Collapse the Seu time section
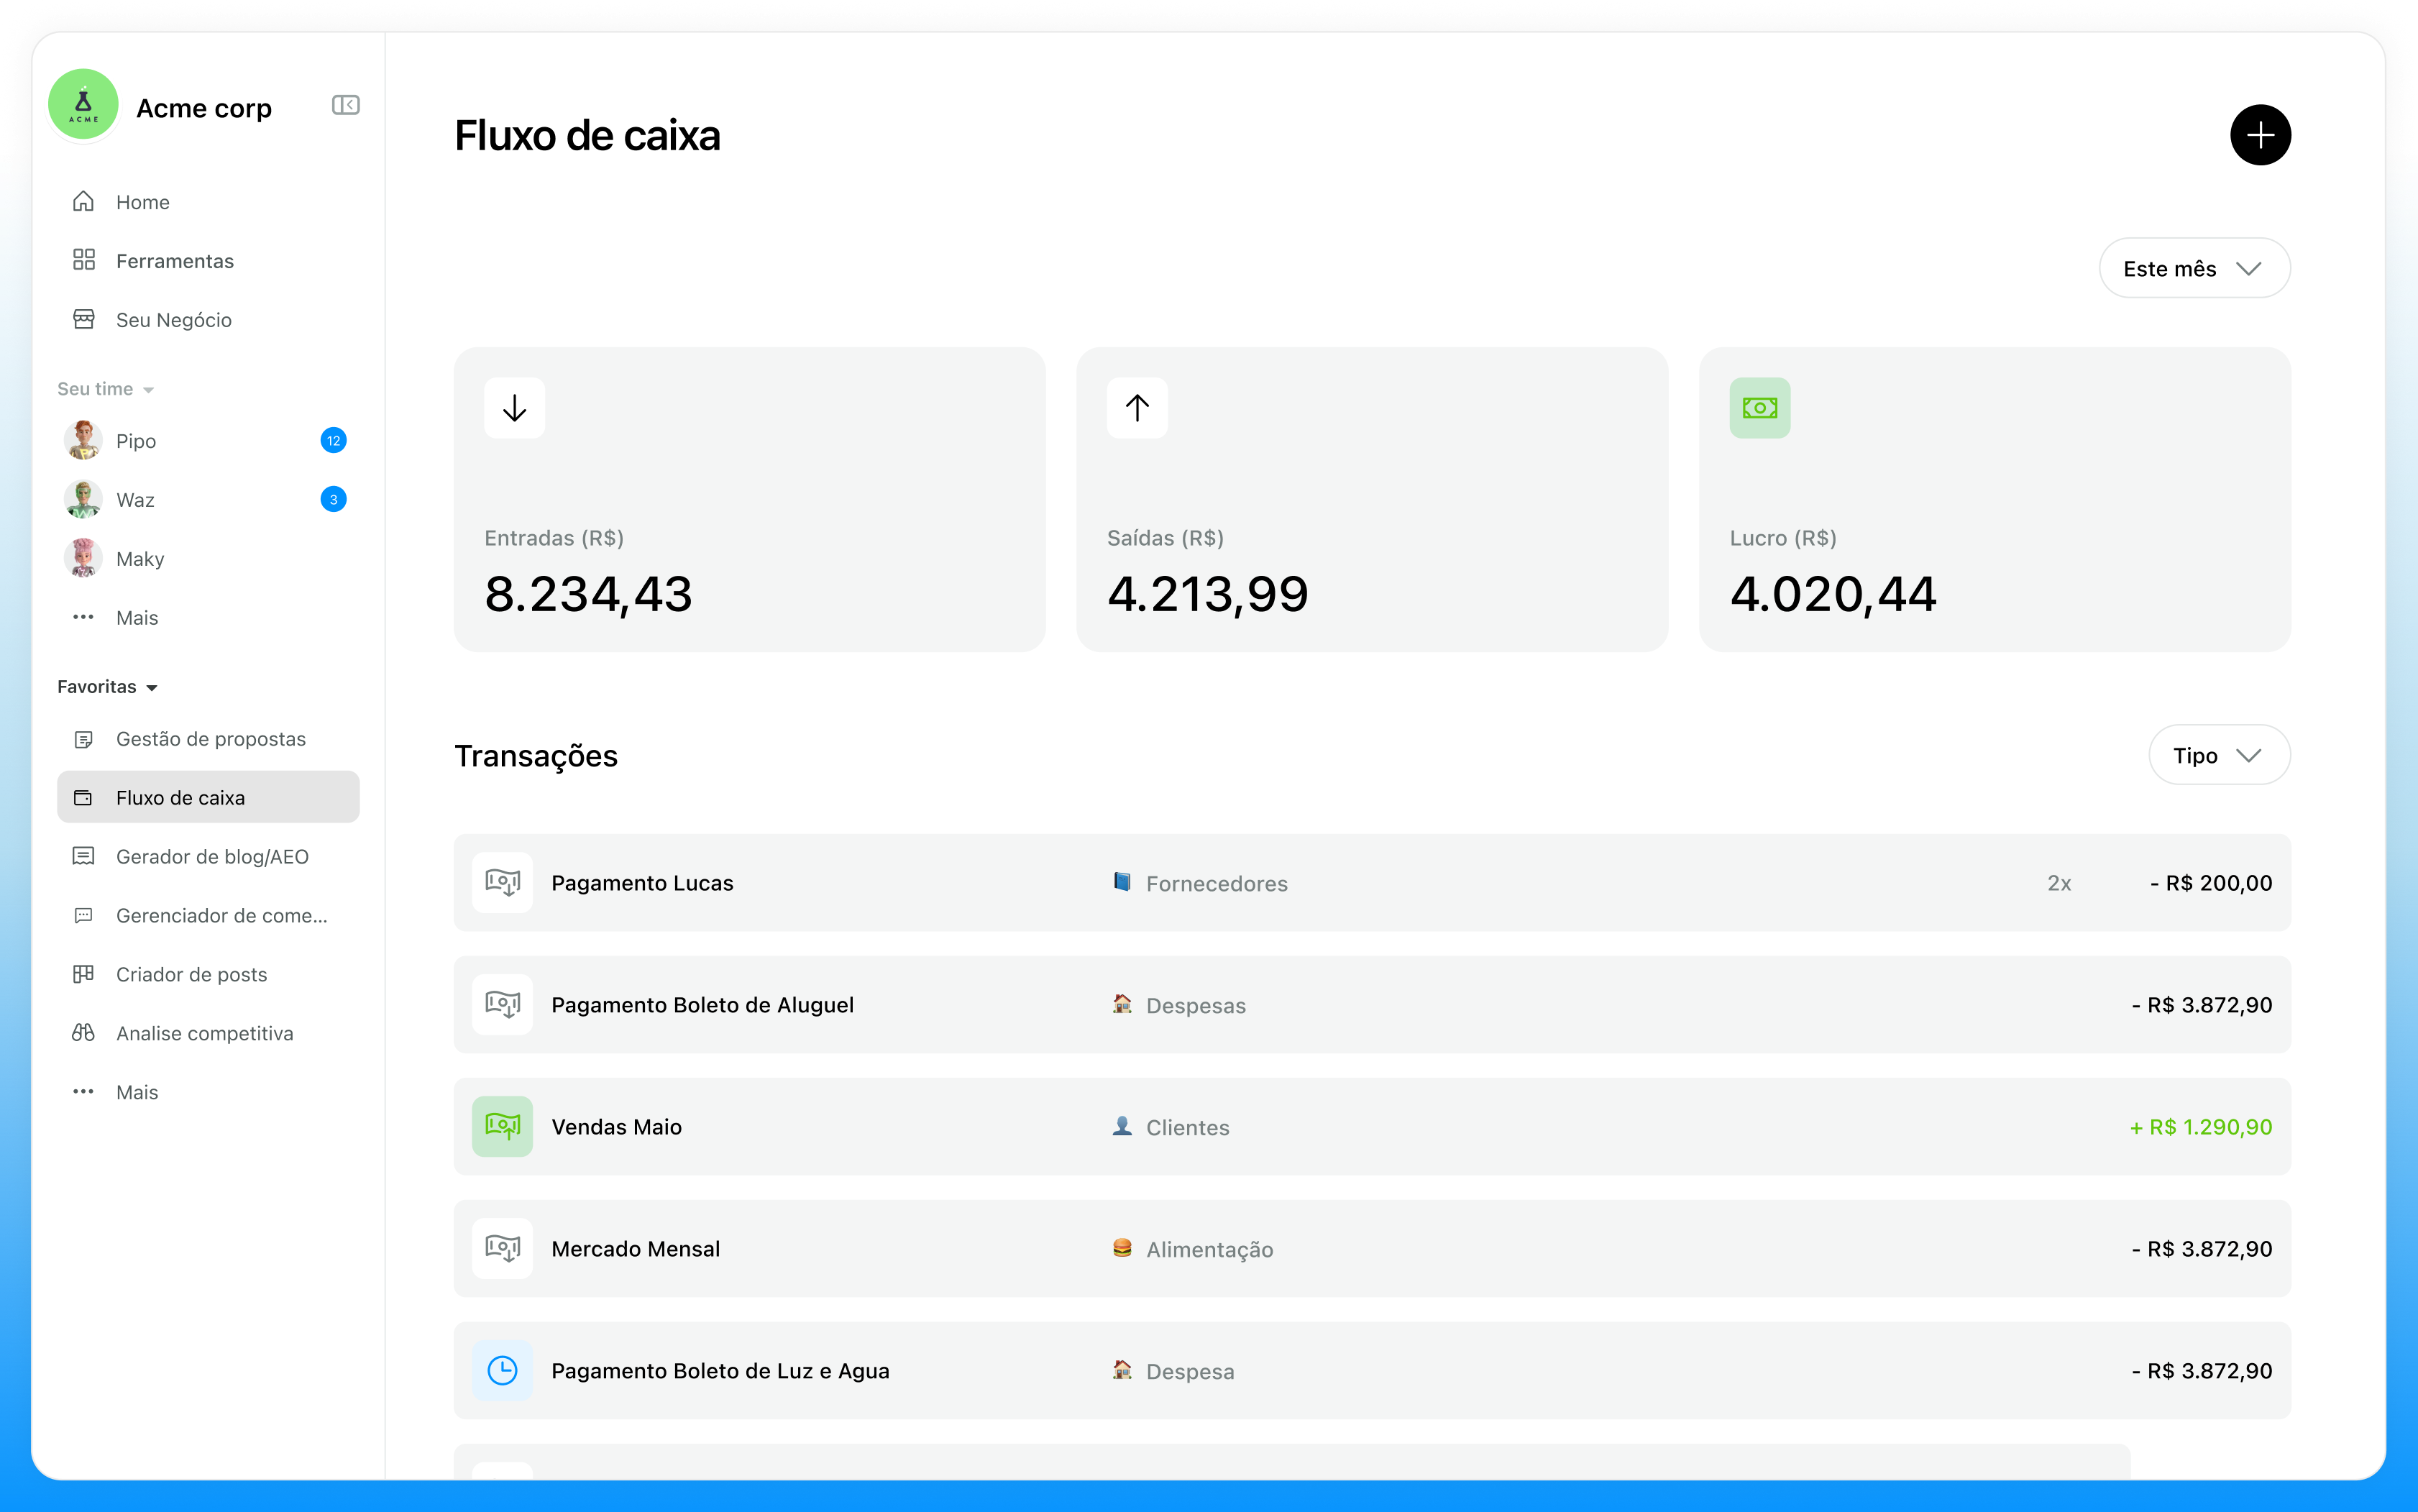The image size is (2418, 1512). click(105, 389)
